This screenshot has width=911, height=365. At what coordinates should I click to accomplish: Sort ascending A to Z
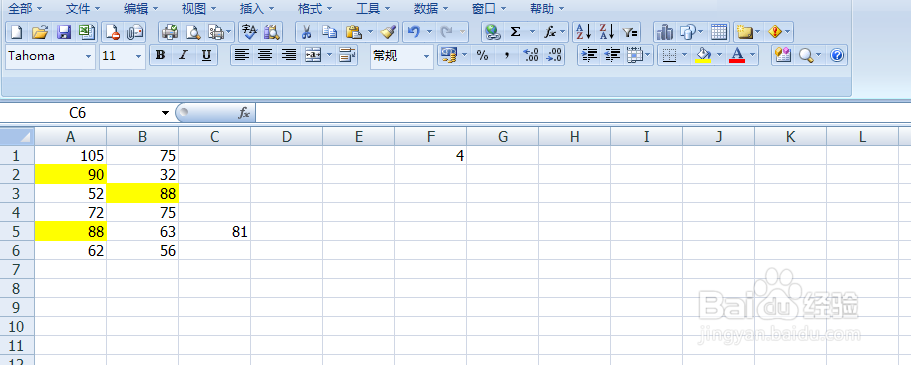point(583,32)
